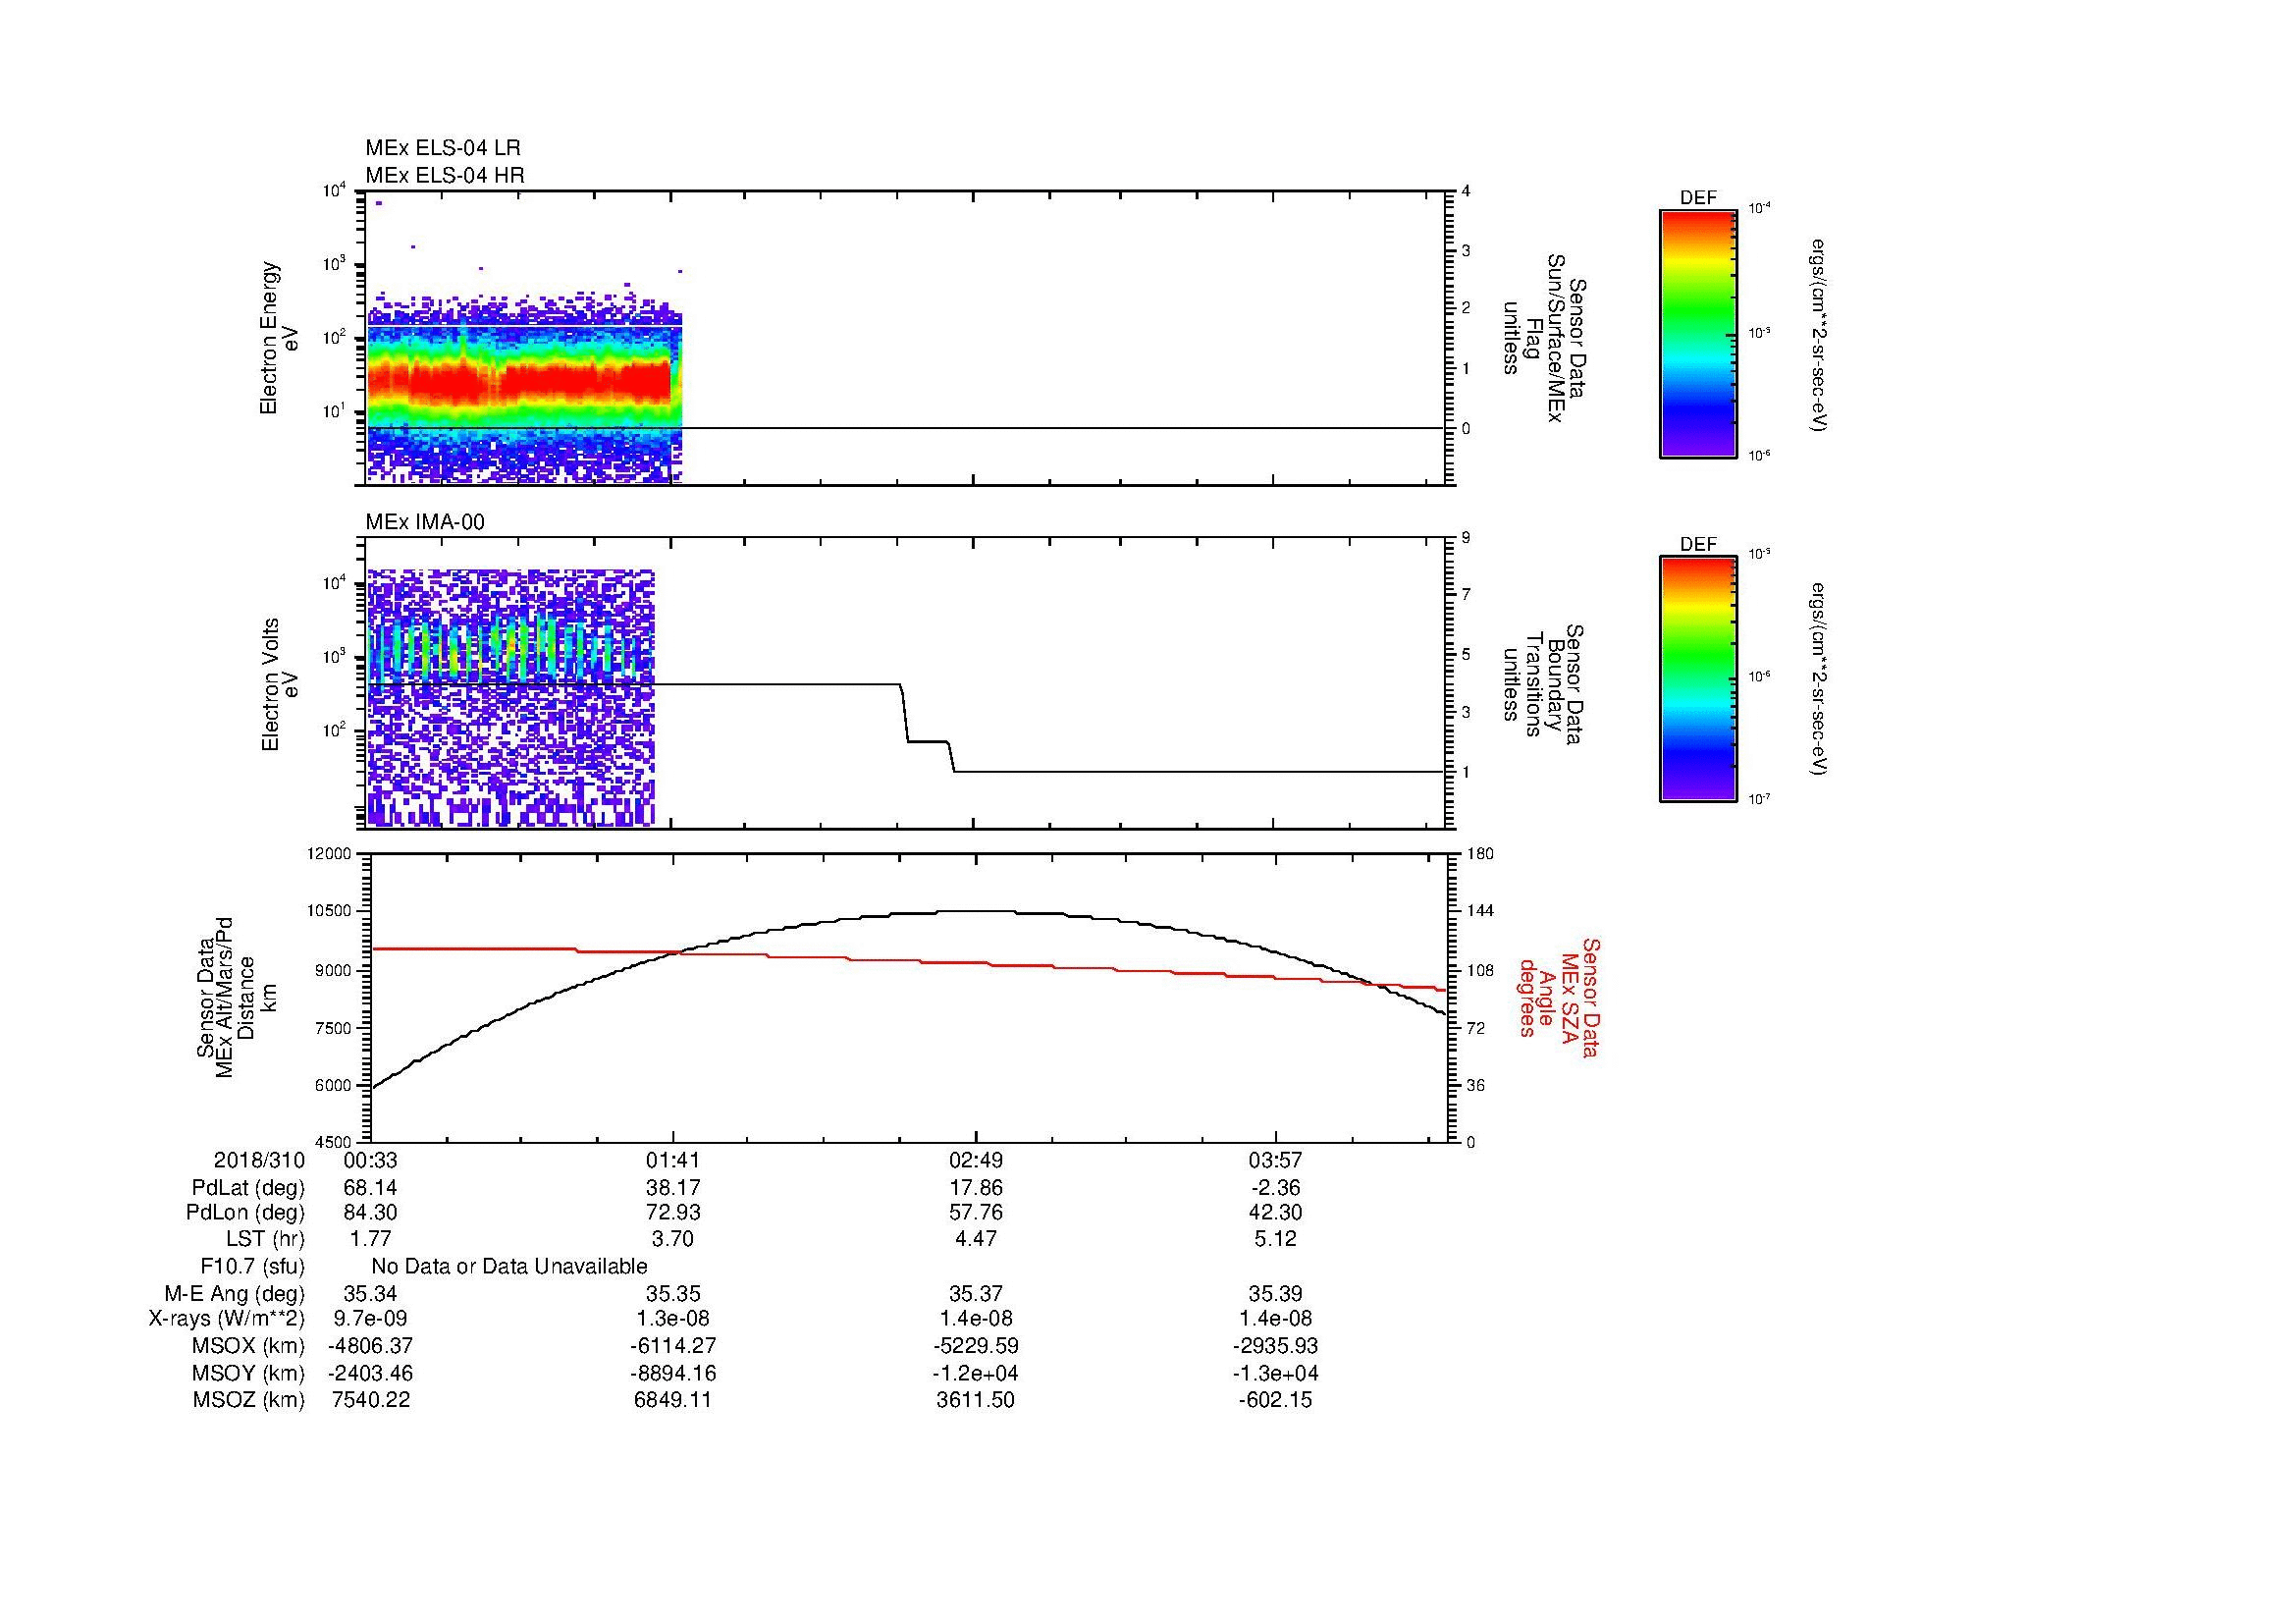Image resolution: width=2296 pixels, height=1623 pixels.
Task: Click 'No Data or Data Unavailable' text
Action: click(509, 1267)
